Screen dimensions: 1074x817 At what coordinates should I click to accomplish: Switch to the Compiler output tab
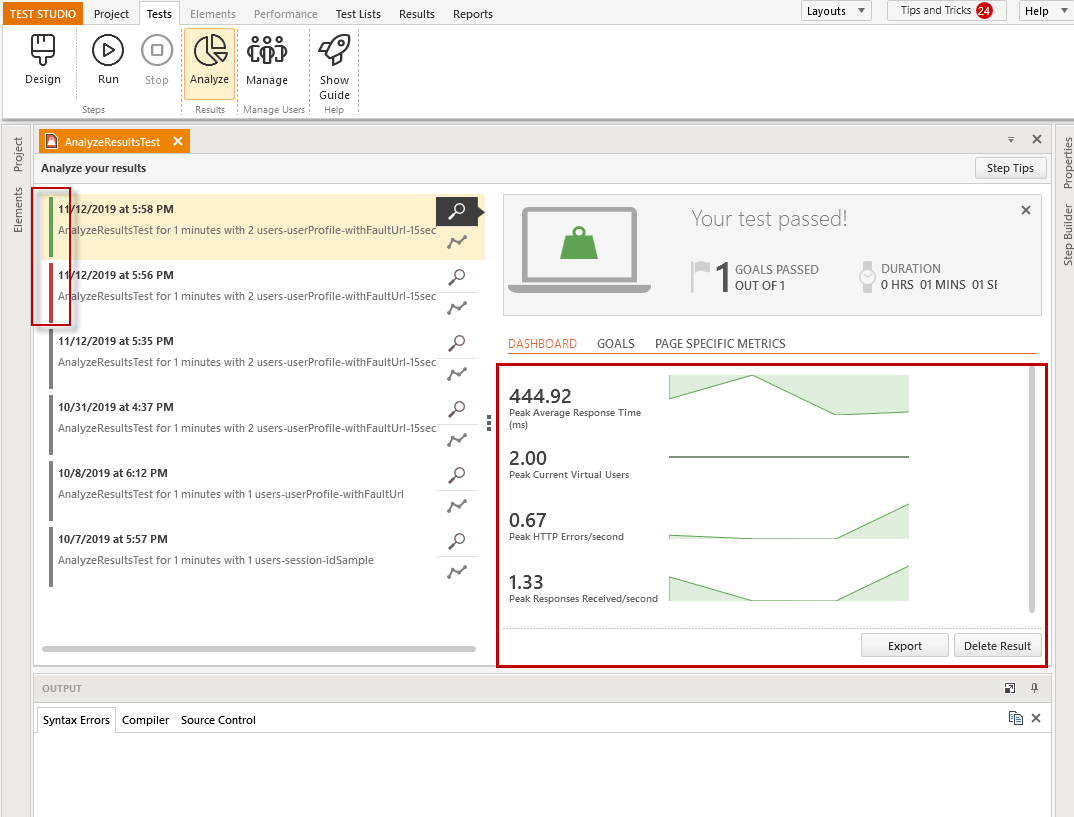pos(145,720)
